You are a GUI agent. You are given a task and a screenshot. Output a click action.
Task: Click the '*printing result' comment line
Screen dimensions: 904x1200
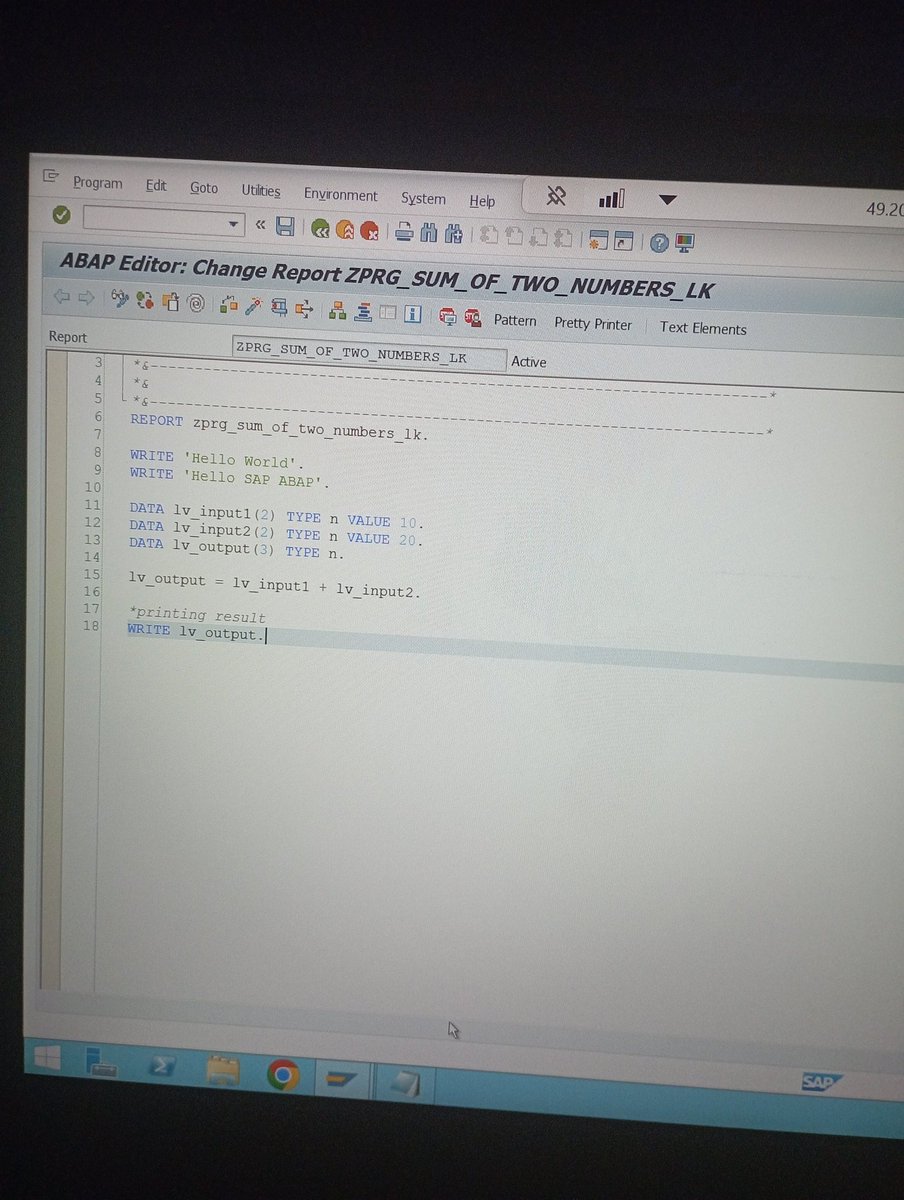[x=197, y=614]
